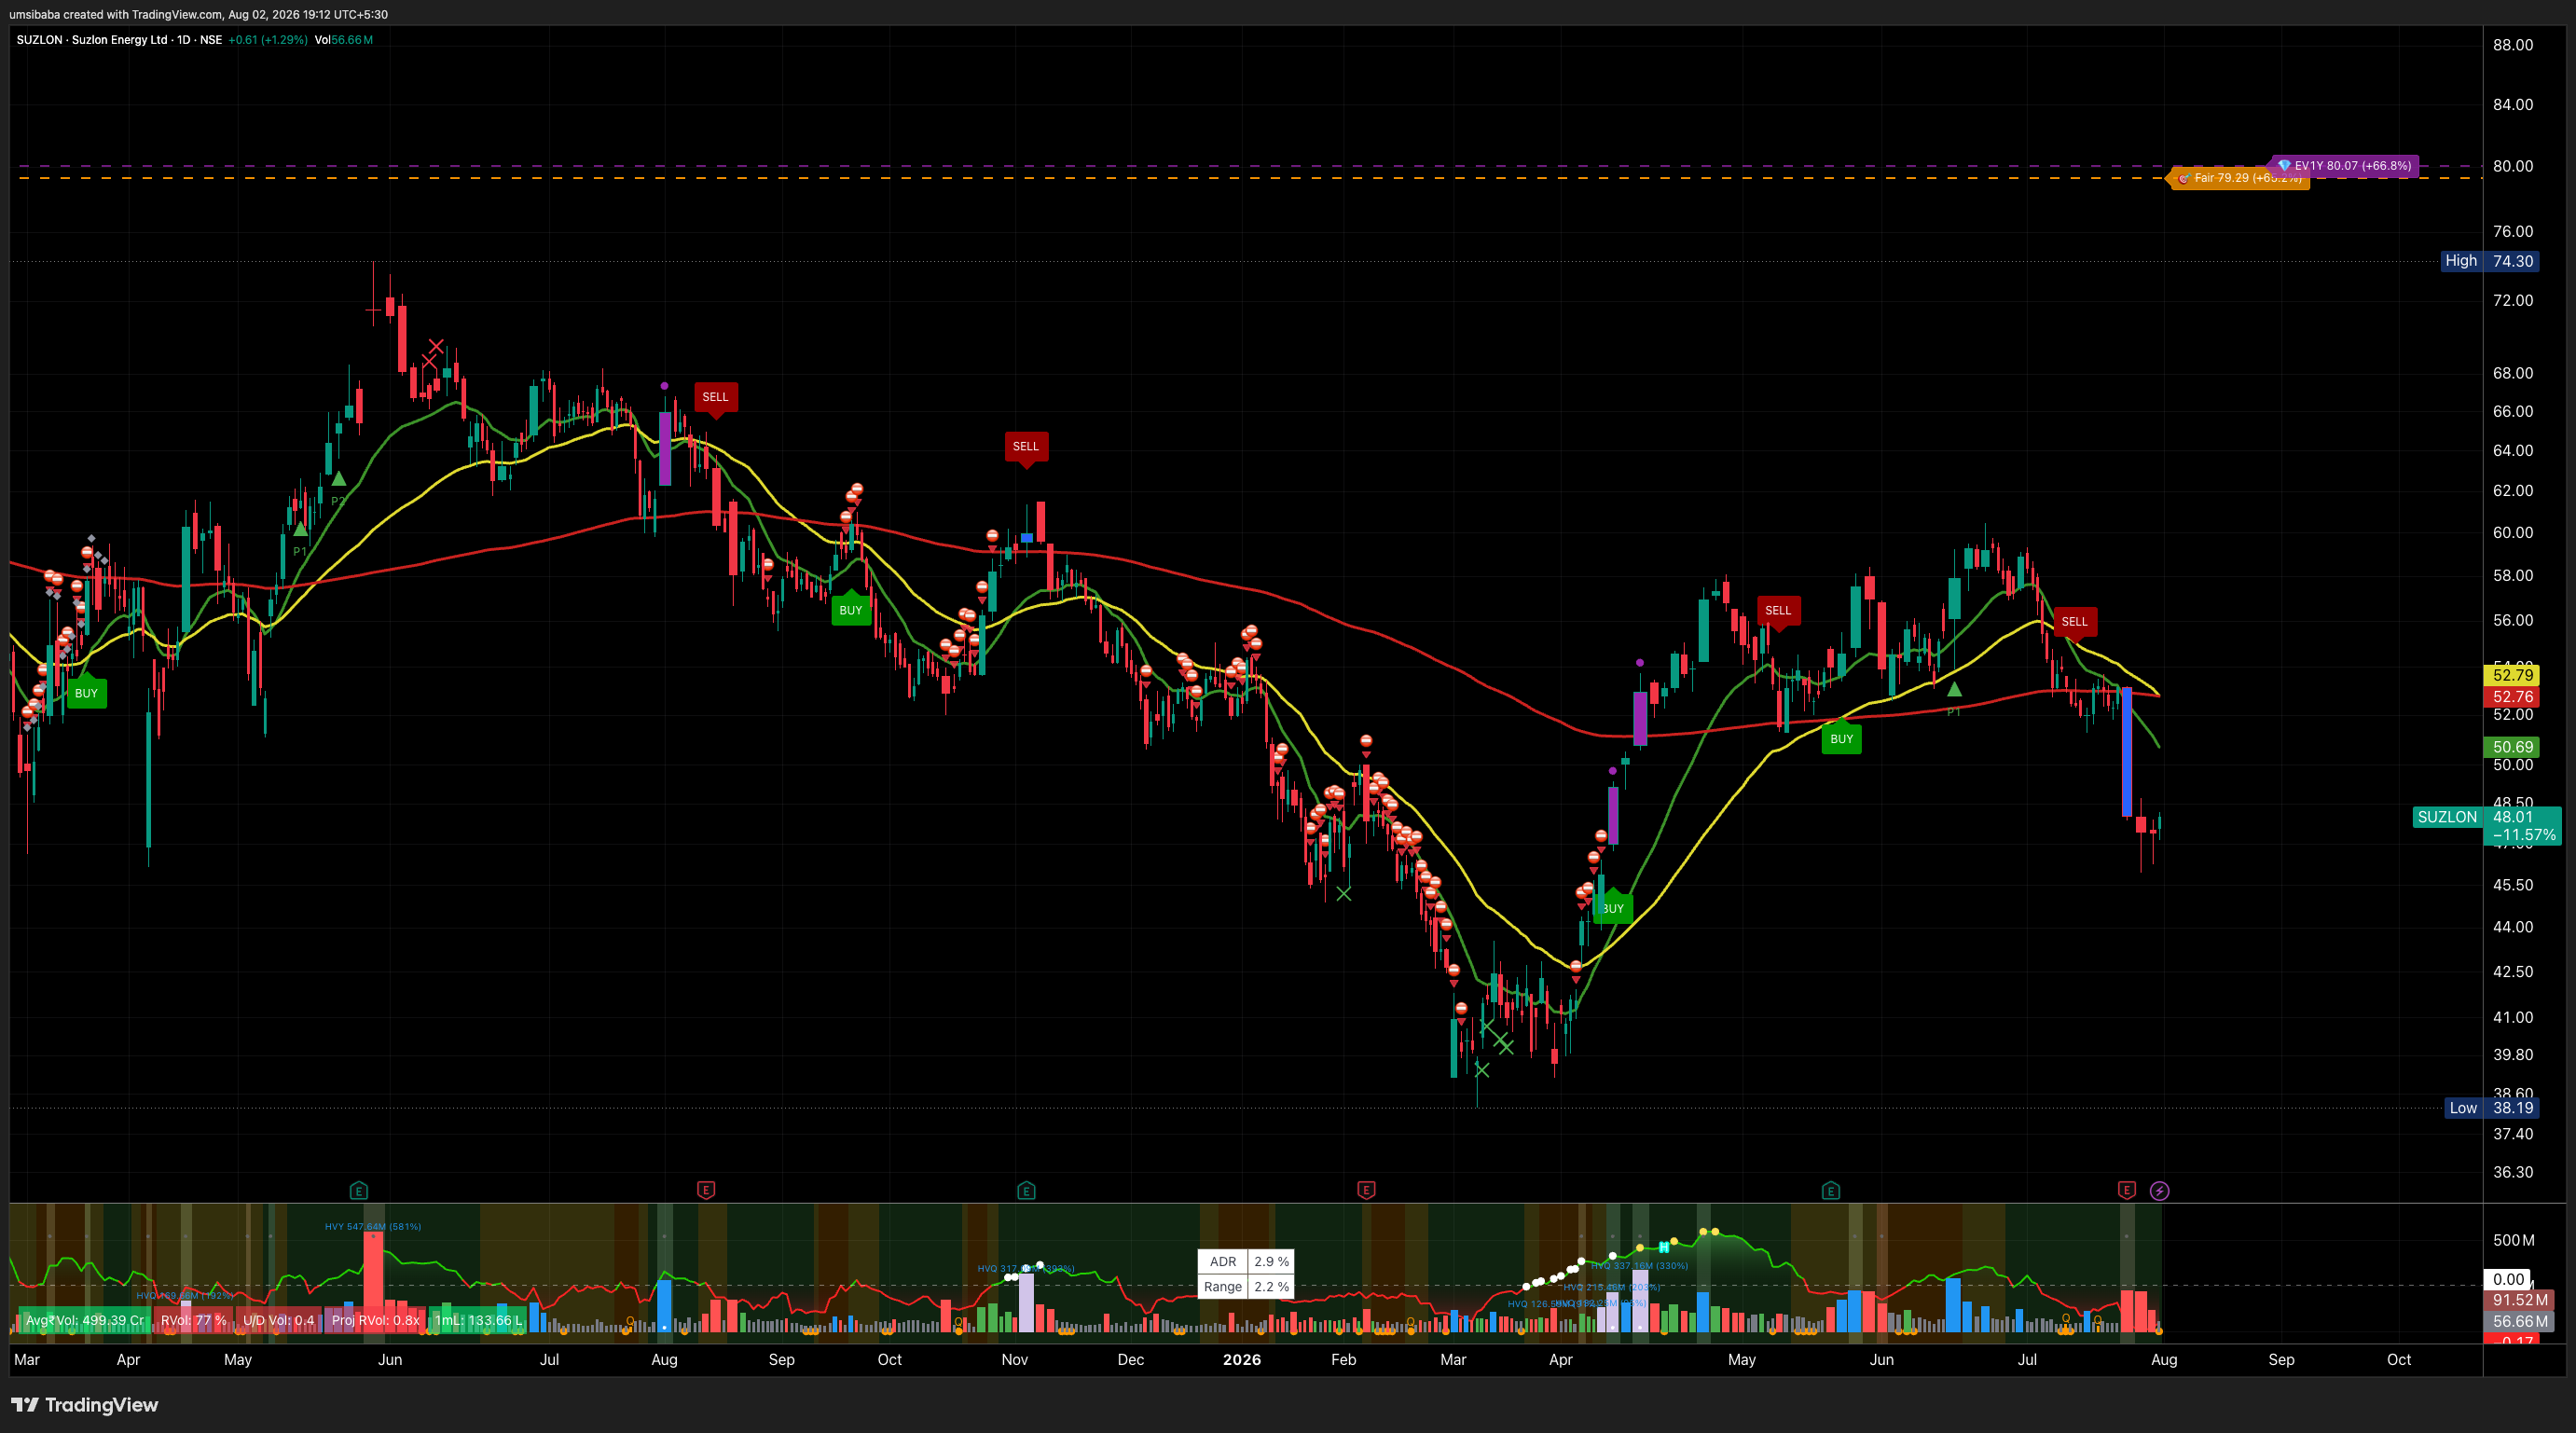Click the creation timestamp text at top

pyautogui.click(x=198, y=14)
